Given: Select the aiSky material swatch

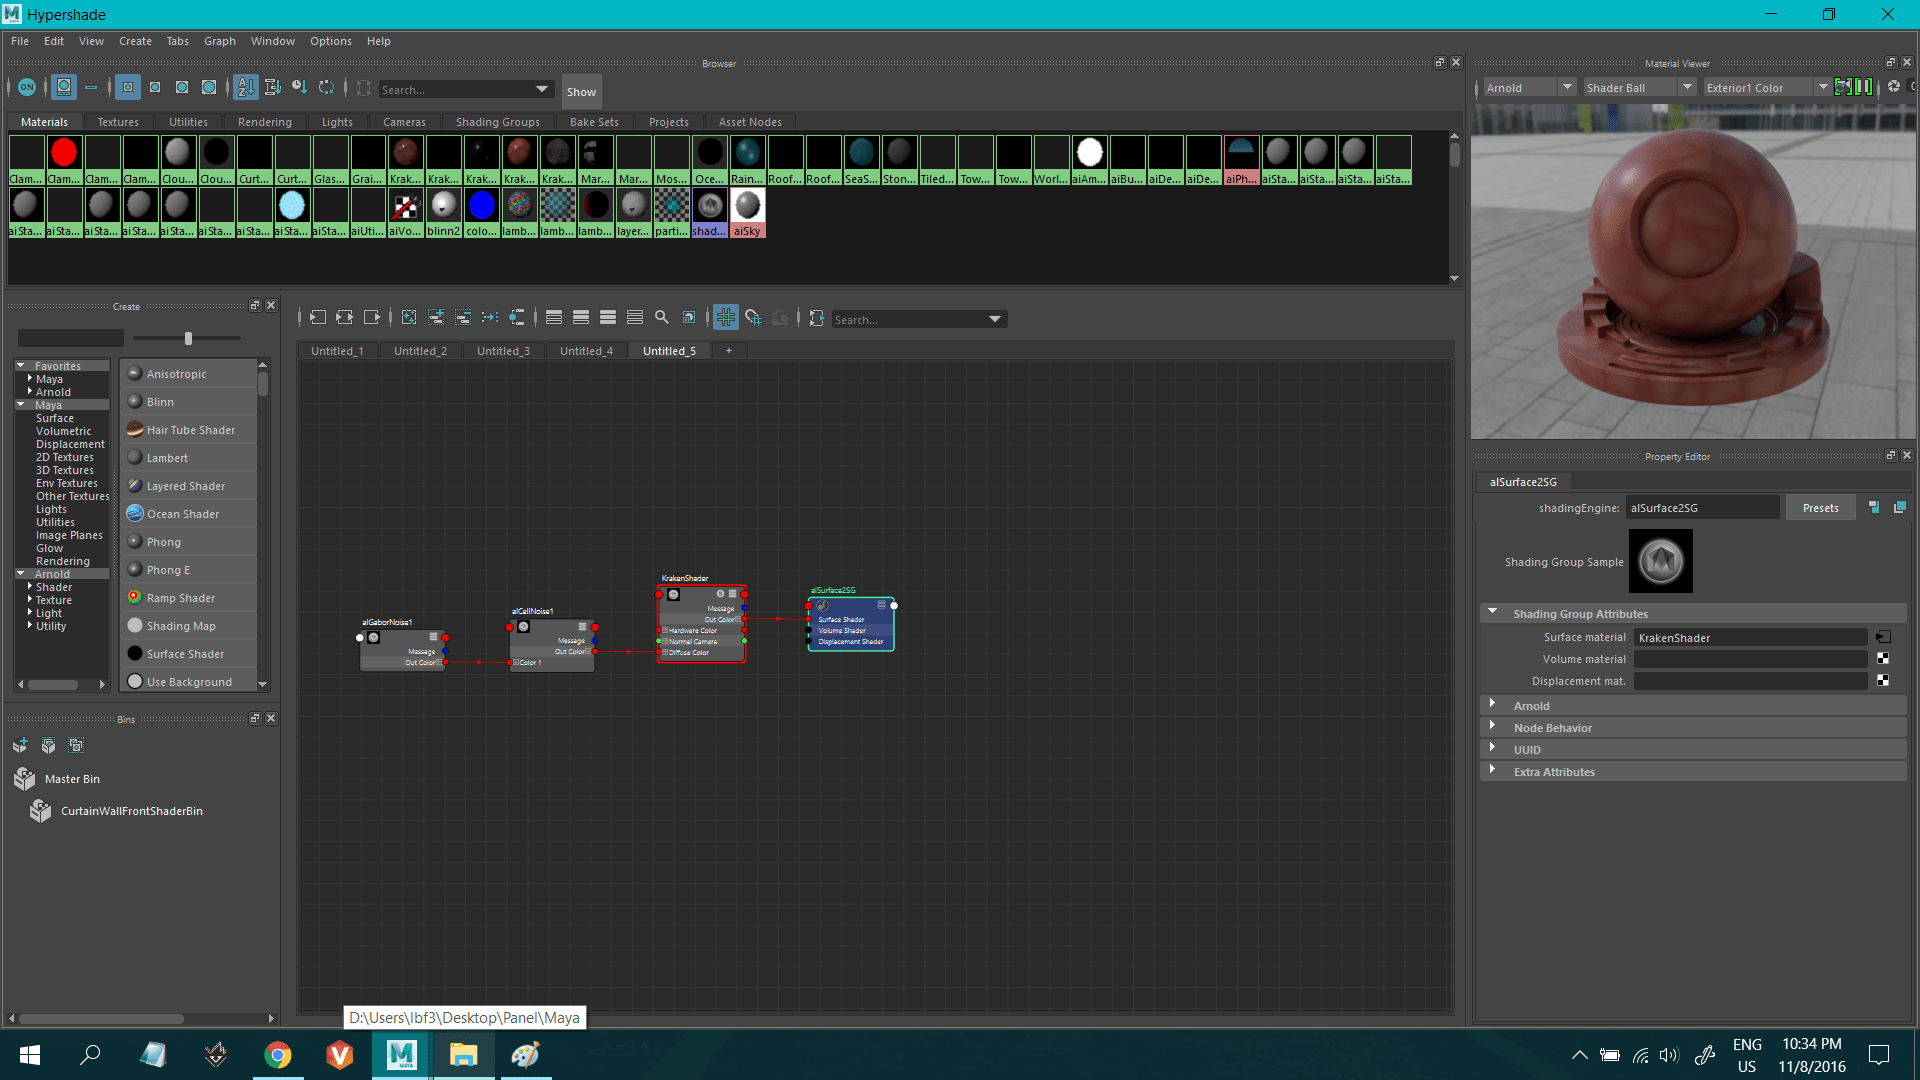Looking at the screenshot, I should point(748,212).
